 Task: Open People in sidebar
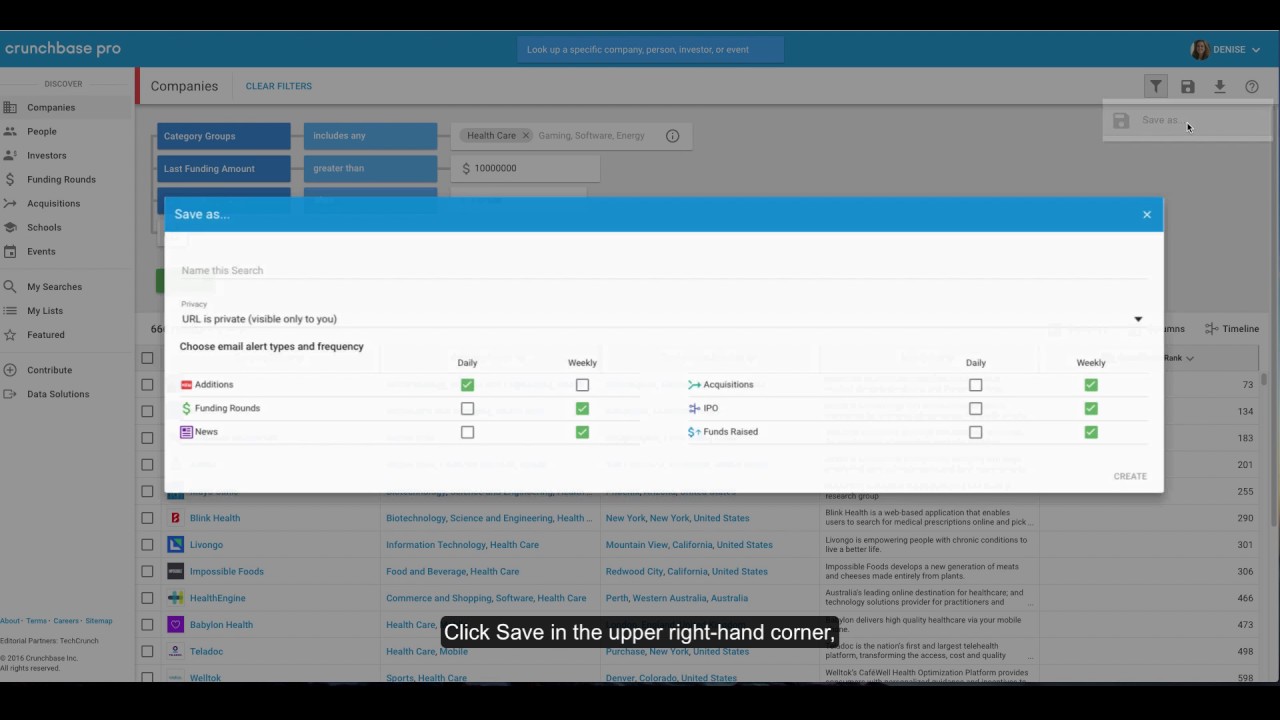[42, 131]
